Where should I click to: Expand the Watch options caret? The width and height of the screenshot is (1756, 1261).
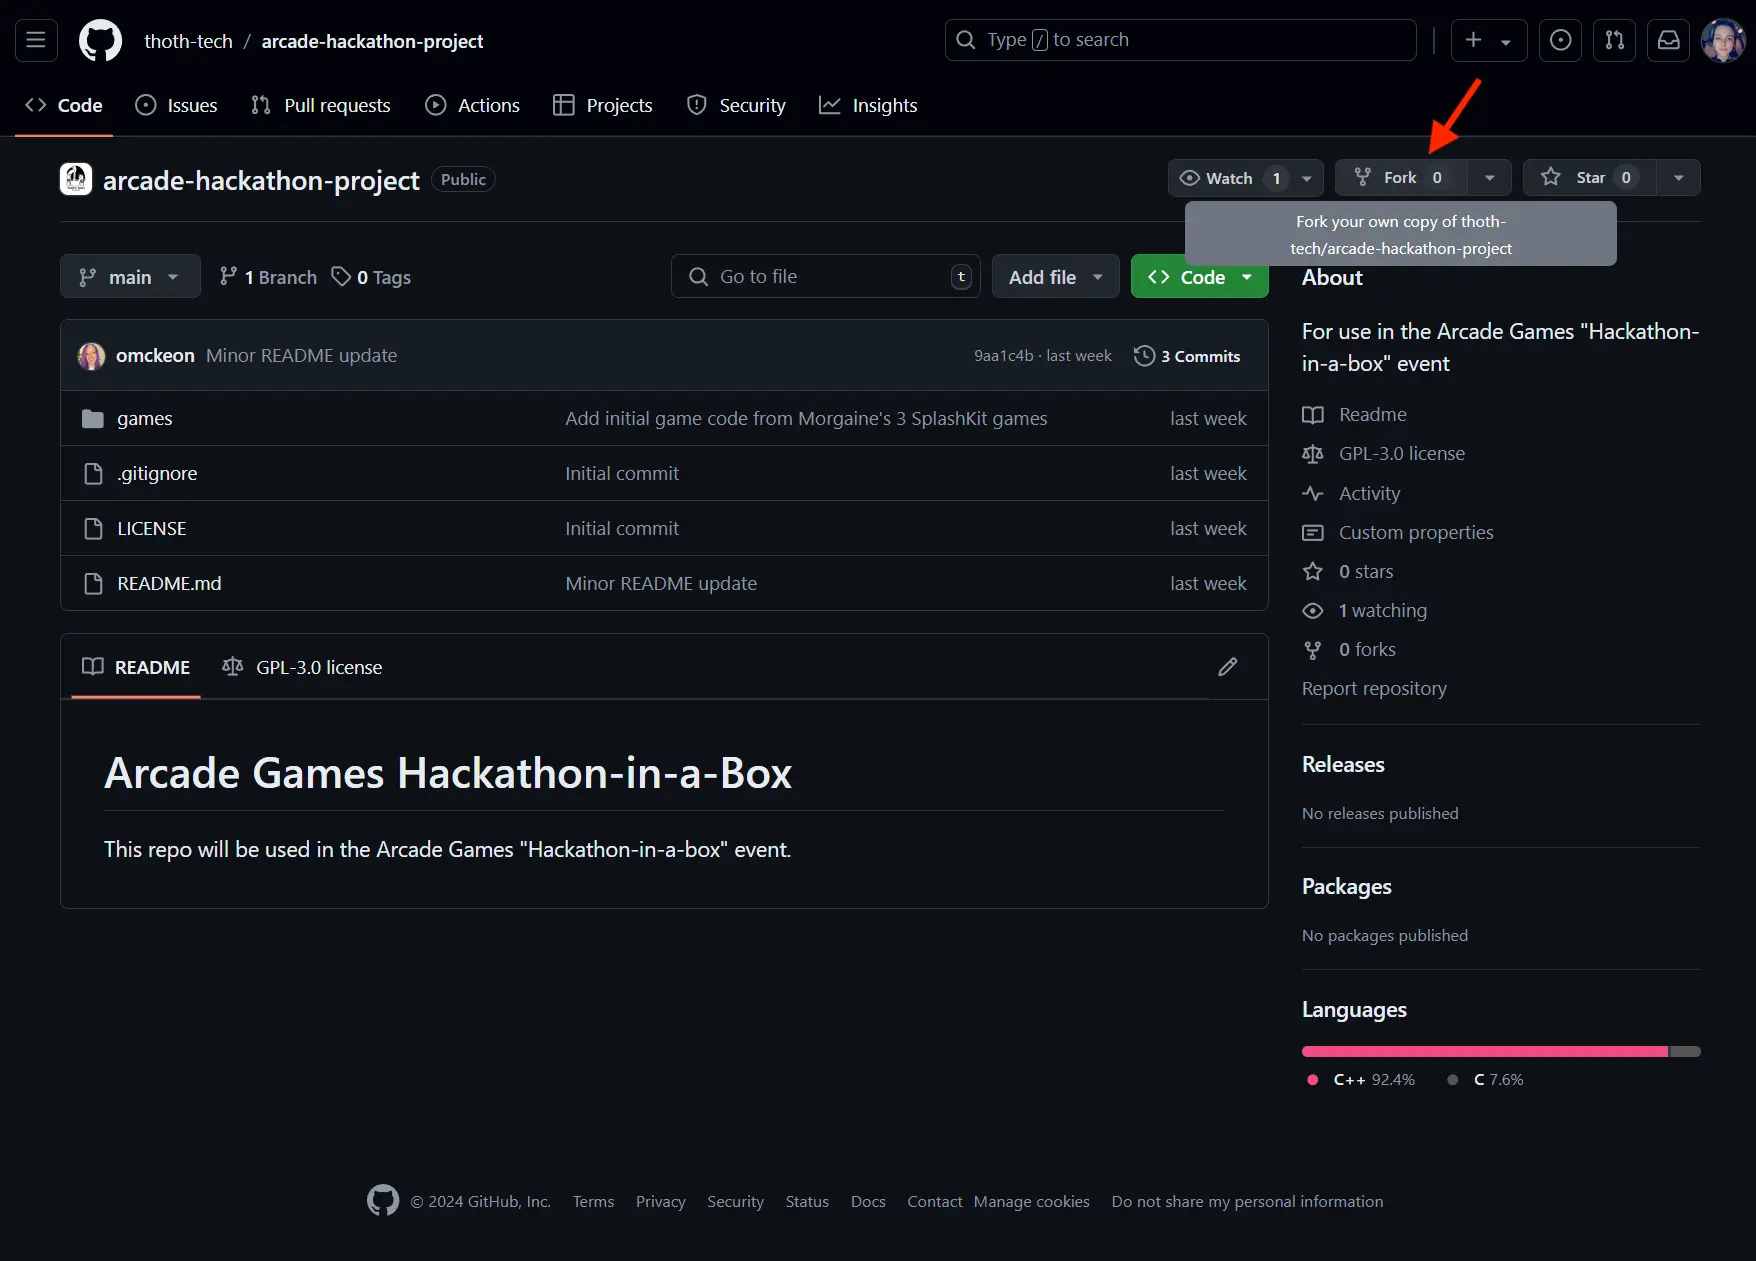pyautogui.click(x=1307, y=178)
